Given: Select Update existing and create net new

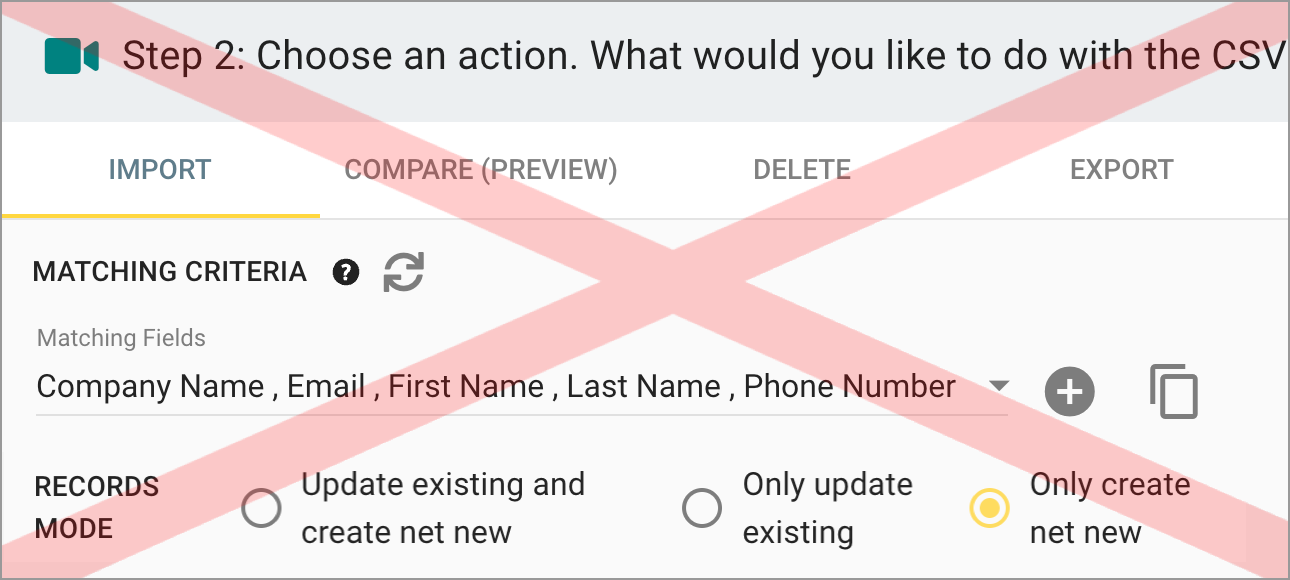Looking at the screenshot, I should (x=262, y=508).
